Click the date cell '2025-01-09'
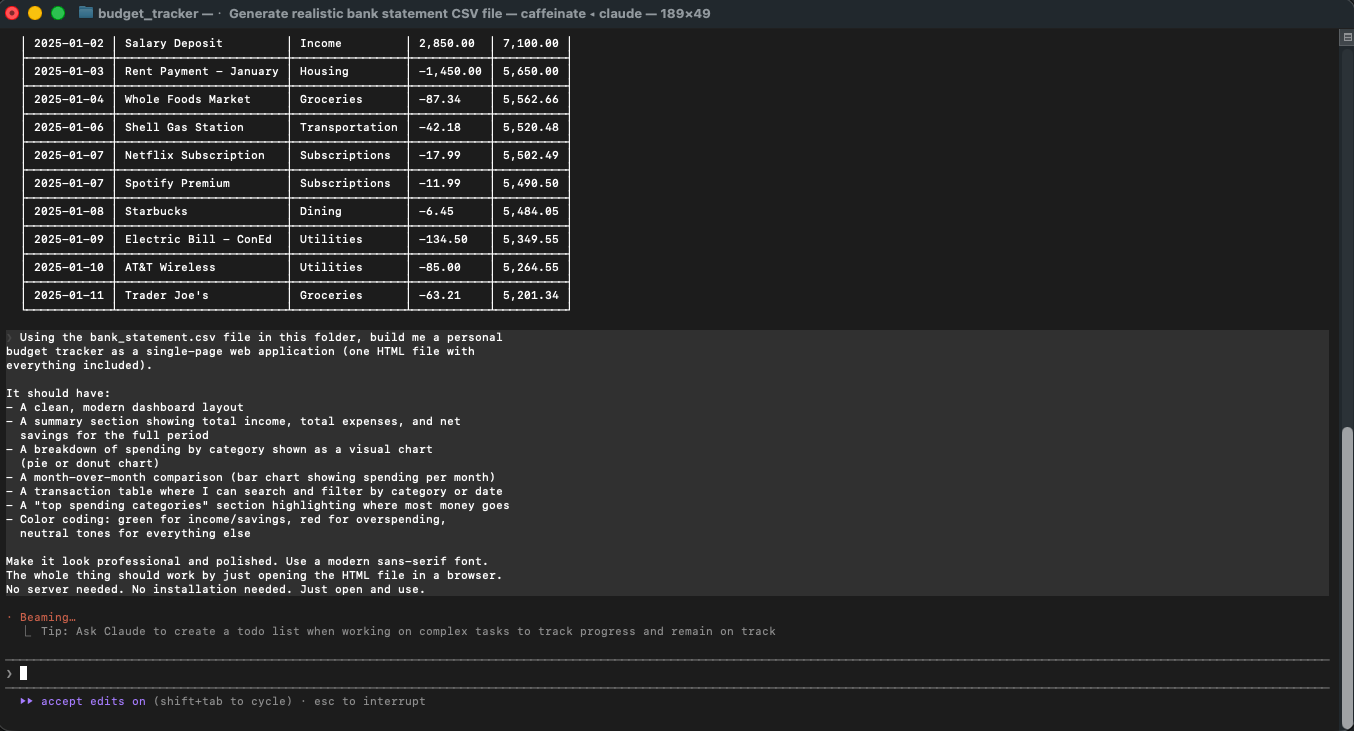 (69, 239)
